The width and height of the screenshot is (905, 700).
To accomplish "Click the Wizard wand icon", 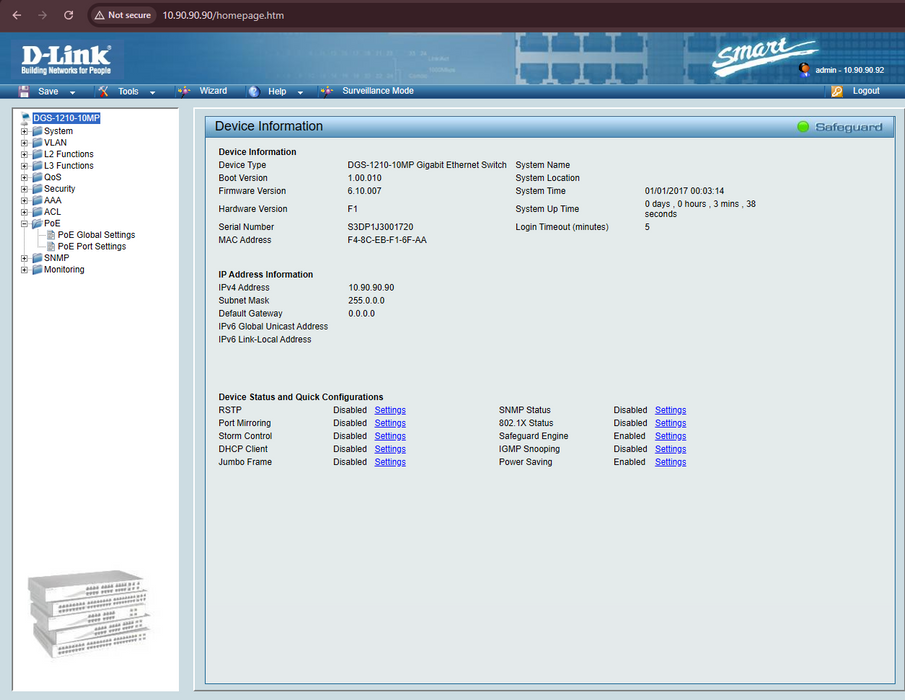I will (184, 91).
